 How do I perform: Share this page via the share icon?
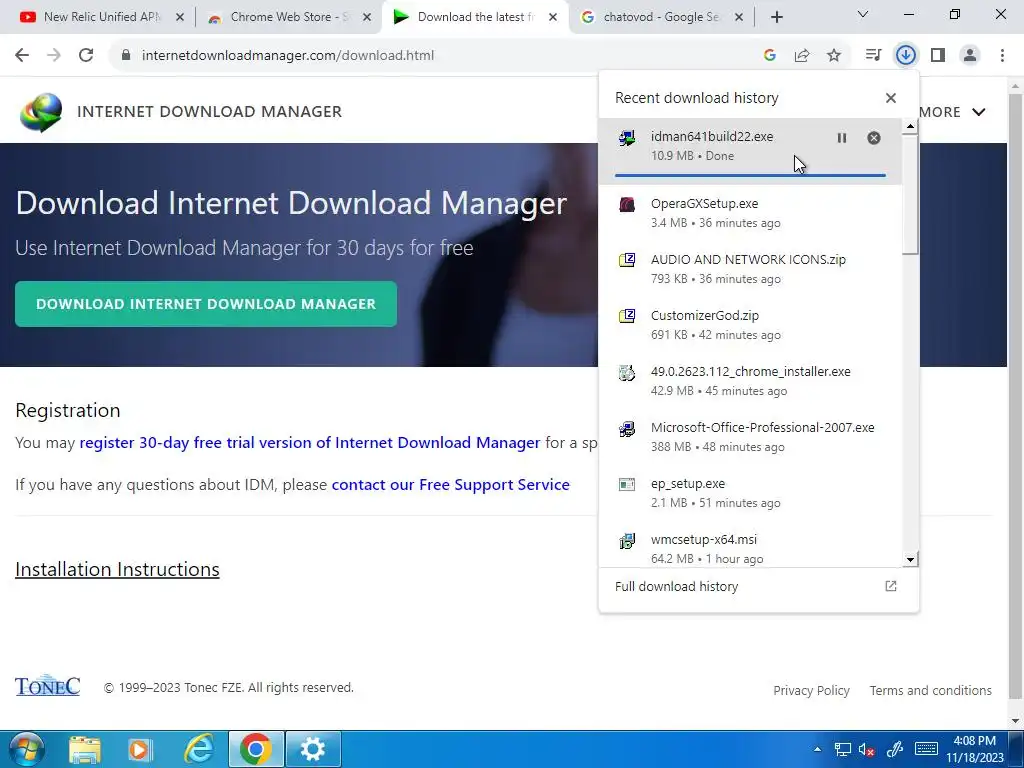click(x=802, y=56)
